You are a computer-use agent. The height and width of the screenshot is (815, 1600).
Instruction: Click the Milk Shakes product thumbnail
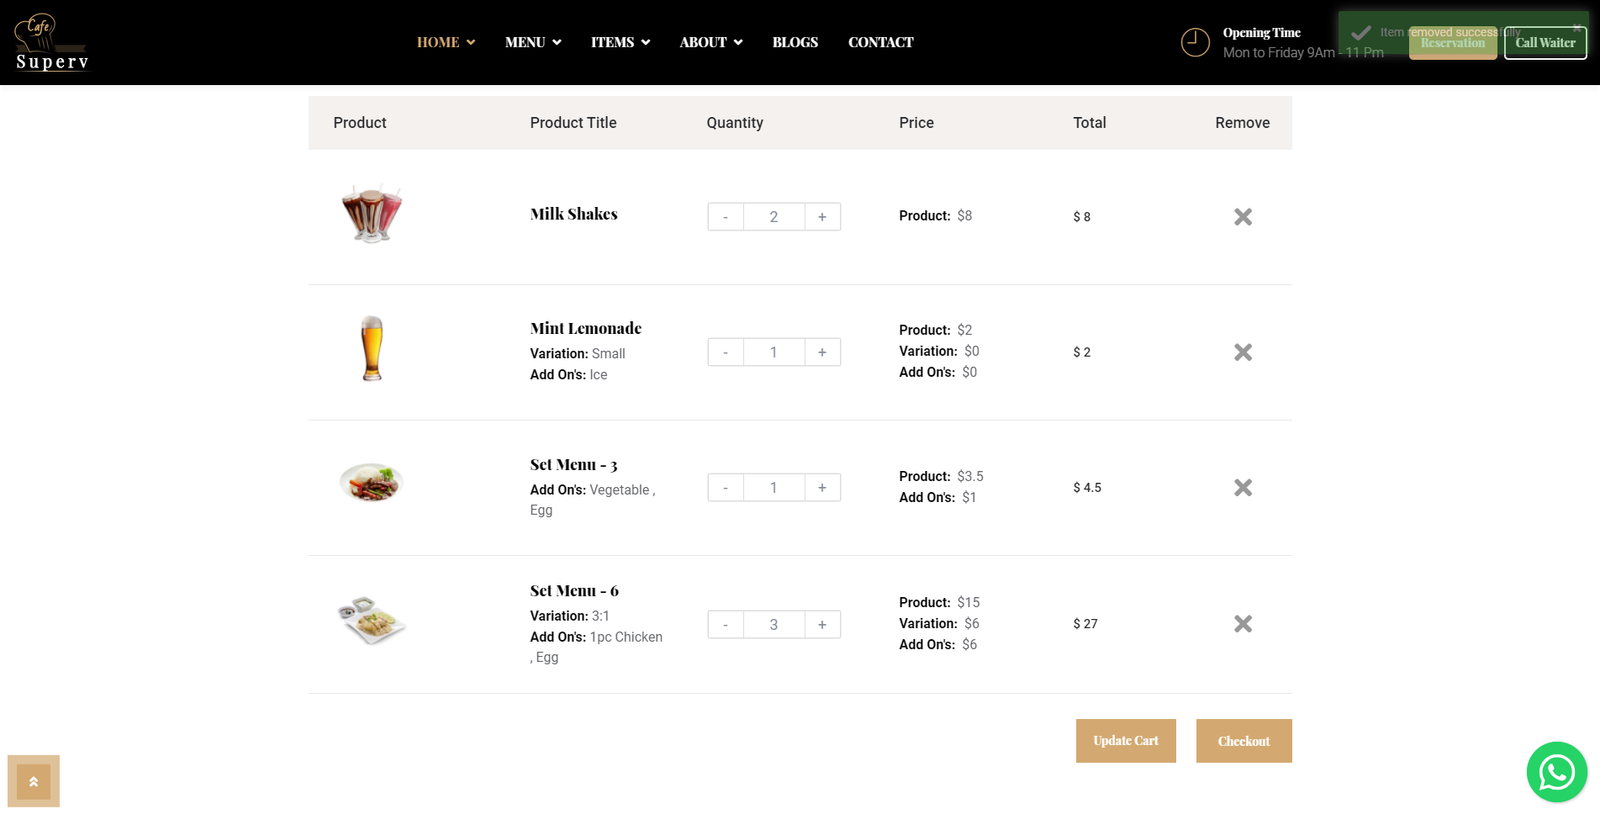372,214
